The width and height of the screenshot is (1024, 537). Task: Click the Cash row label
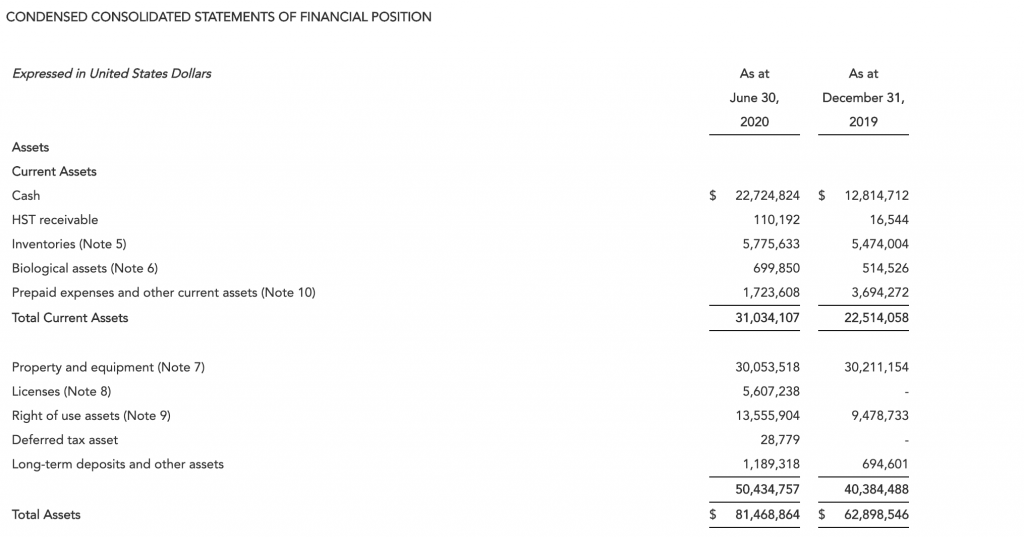coord(26,195)
